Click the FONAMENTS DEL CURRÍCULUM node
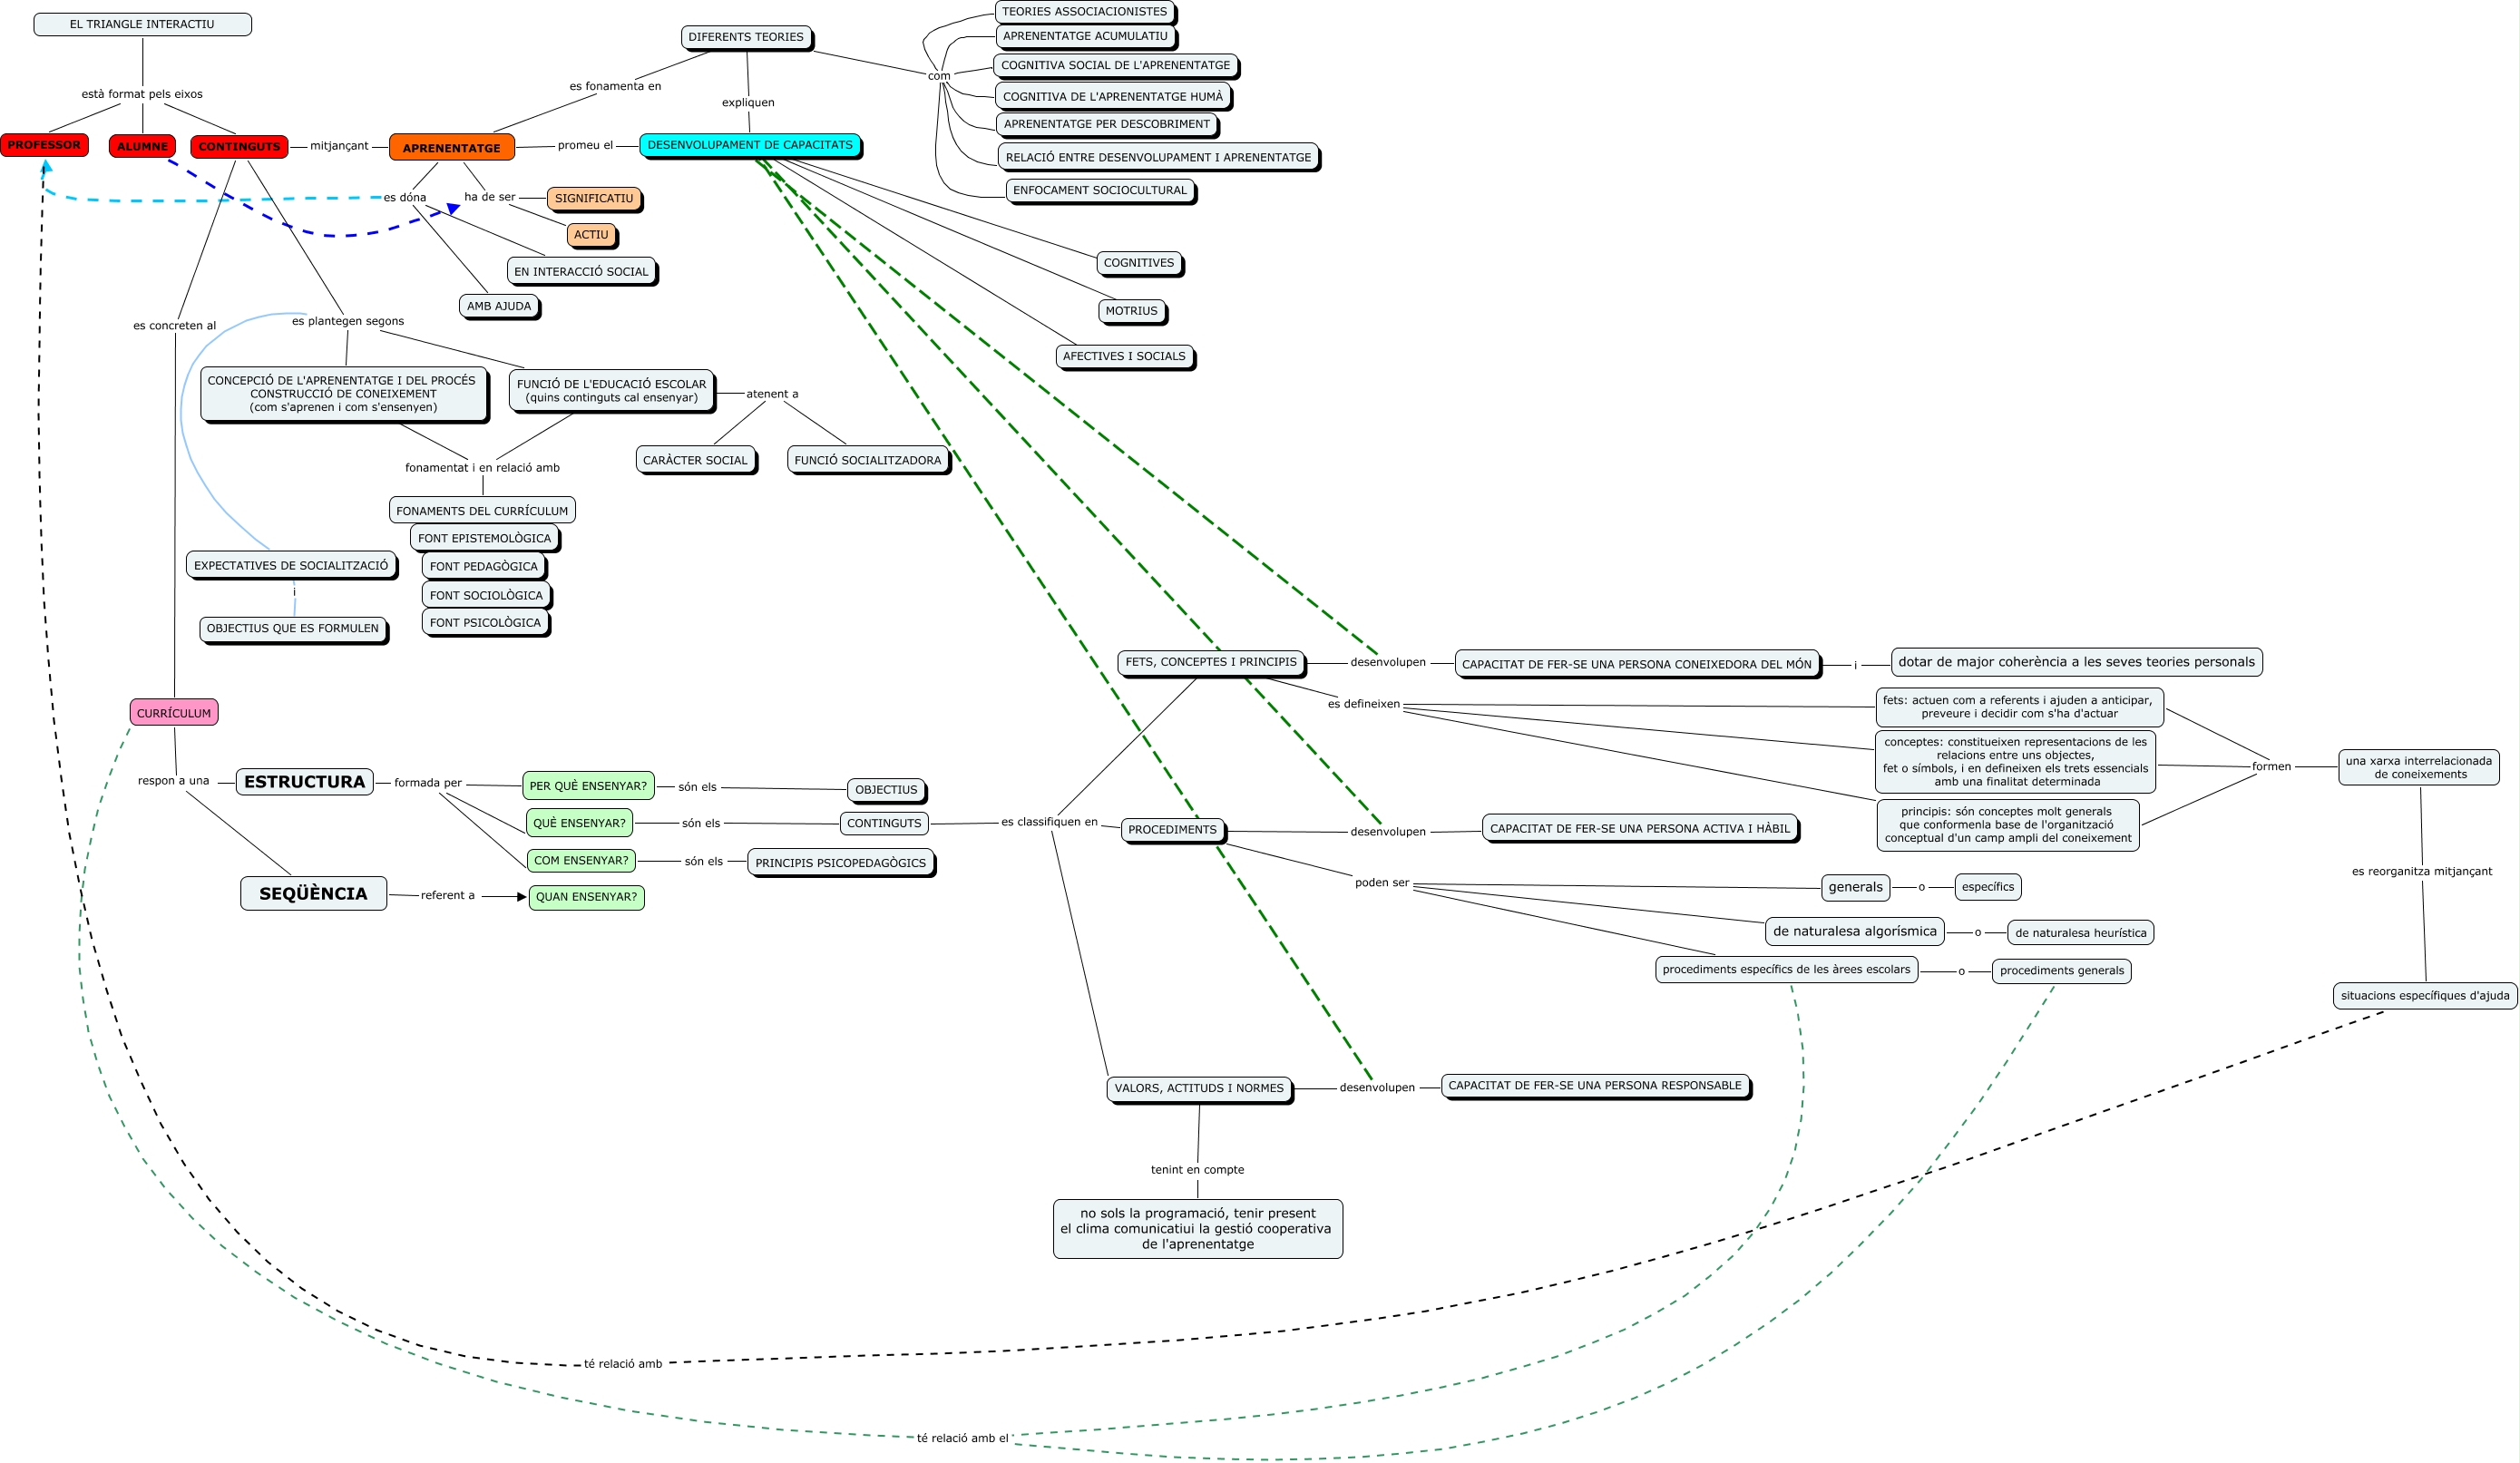Screen dimensions: 2520x1463 tap(482, 510)
